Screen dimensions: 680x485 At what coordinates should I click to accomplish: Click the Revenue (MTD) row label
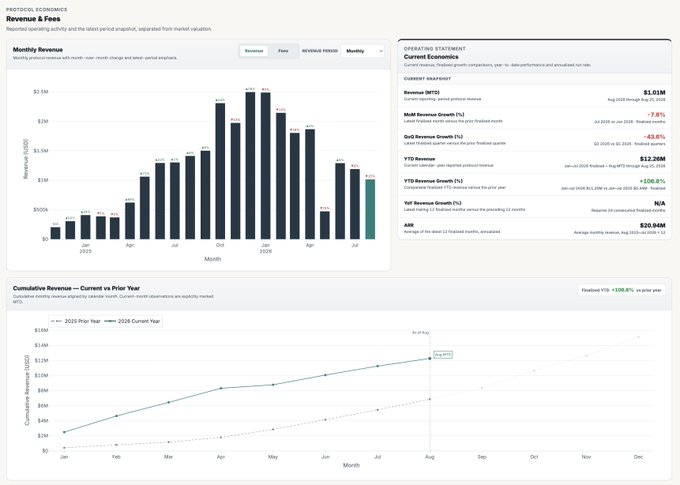coord(422,92)
